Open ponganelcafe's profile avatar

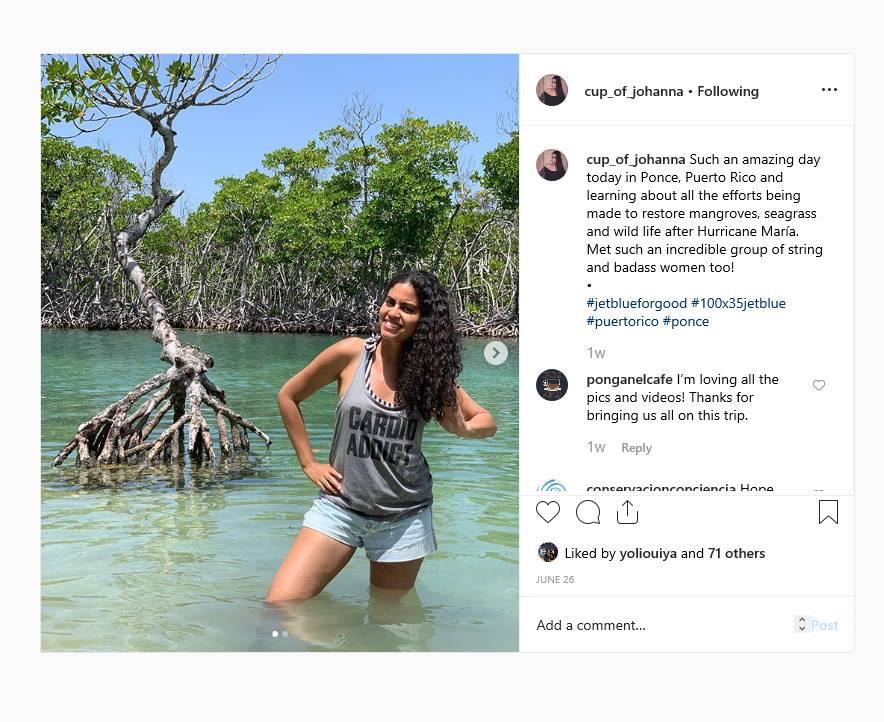(552, 385)
